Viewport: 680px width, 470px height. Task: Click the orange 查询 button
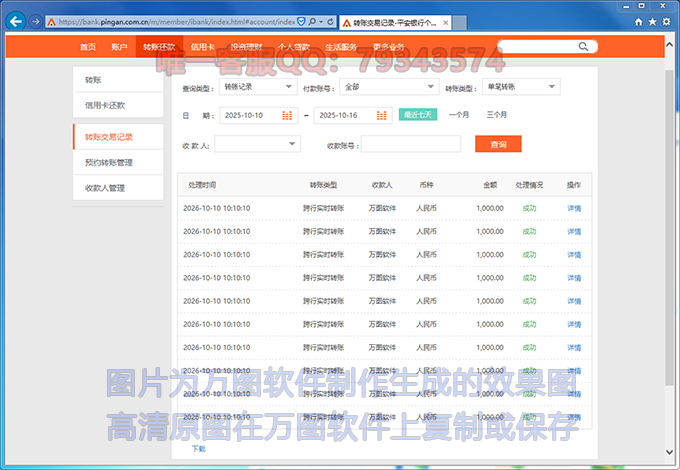pyautogui.click(x=498, y=145)
